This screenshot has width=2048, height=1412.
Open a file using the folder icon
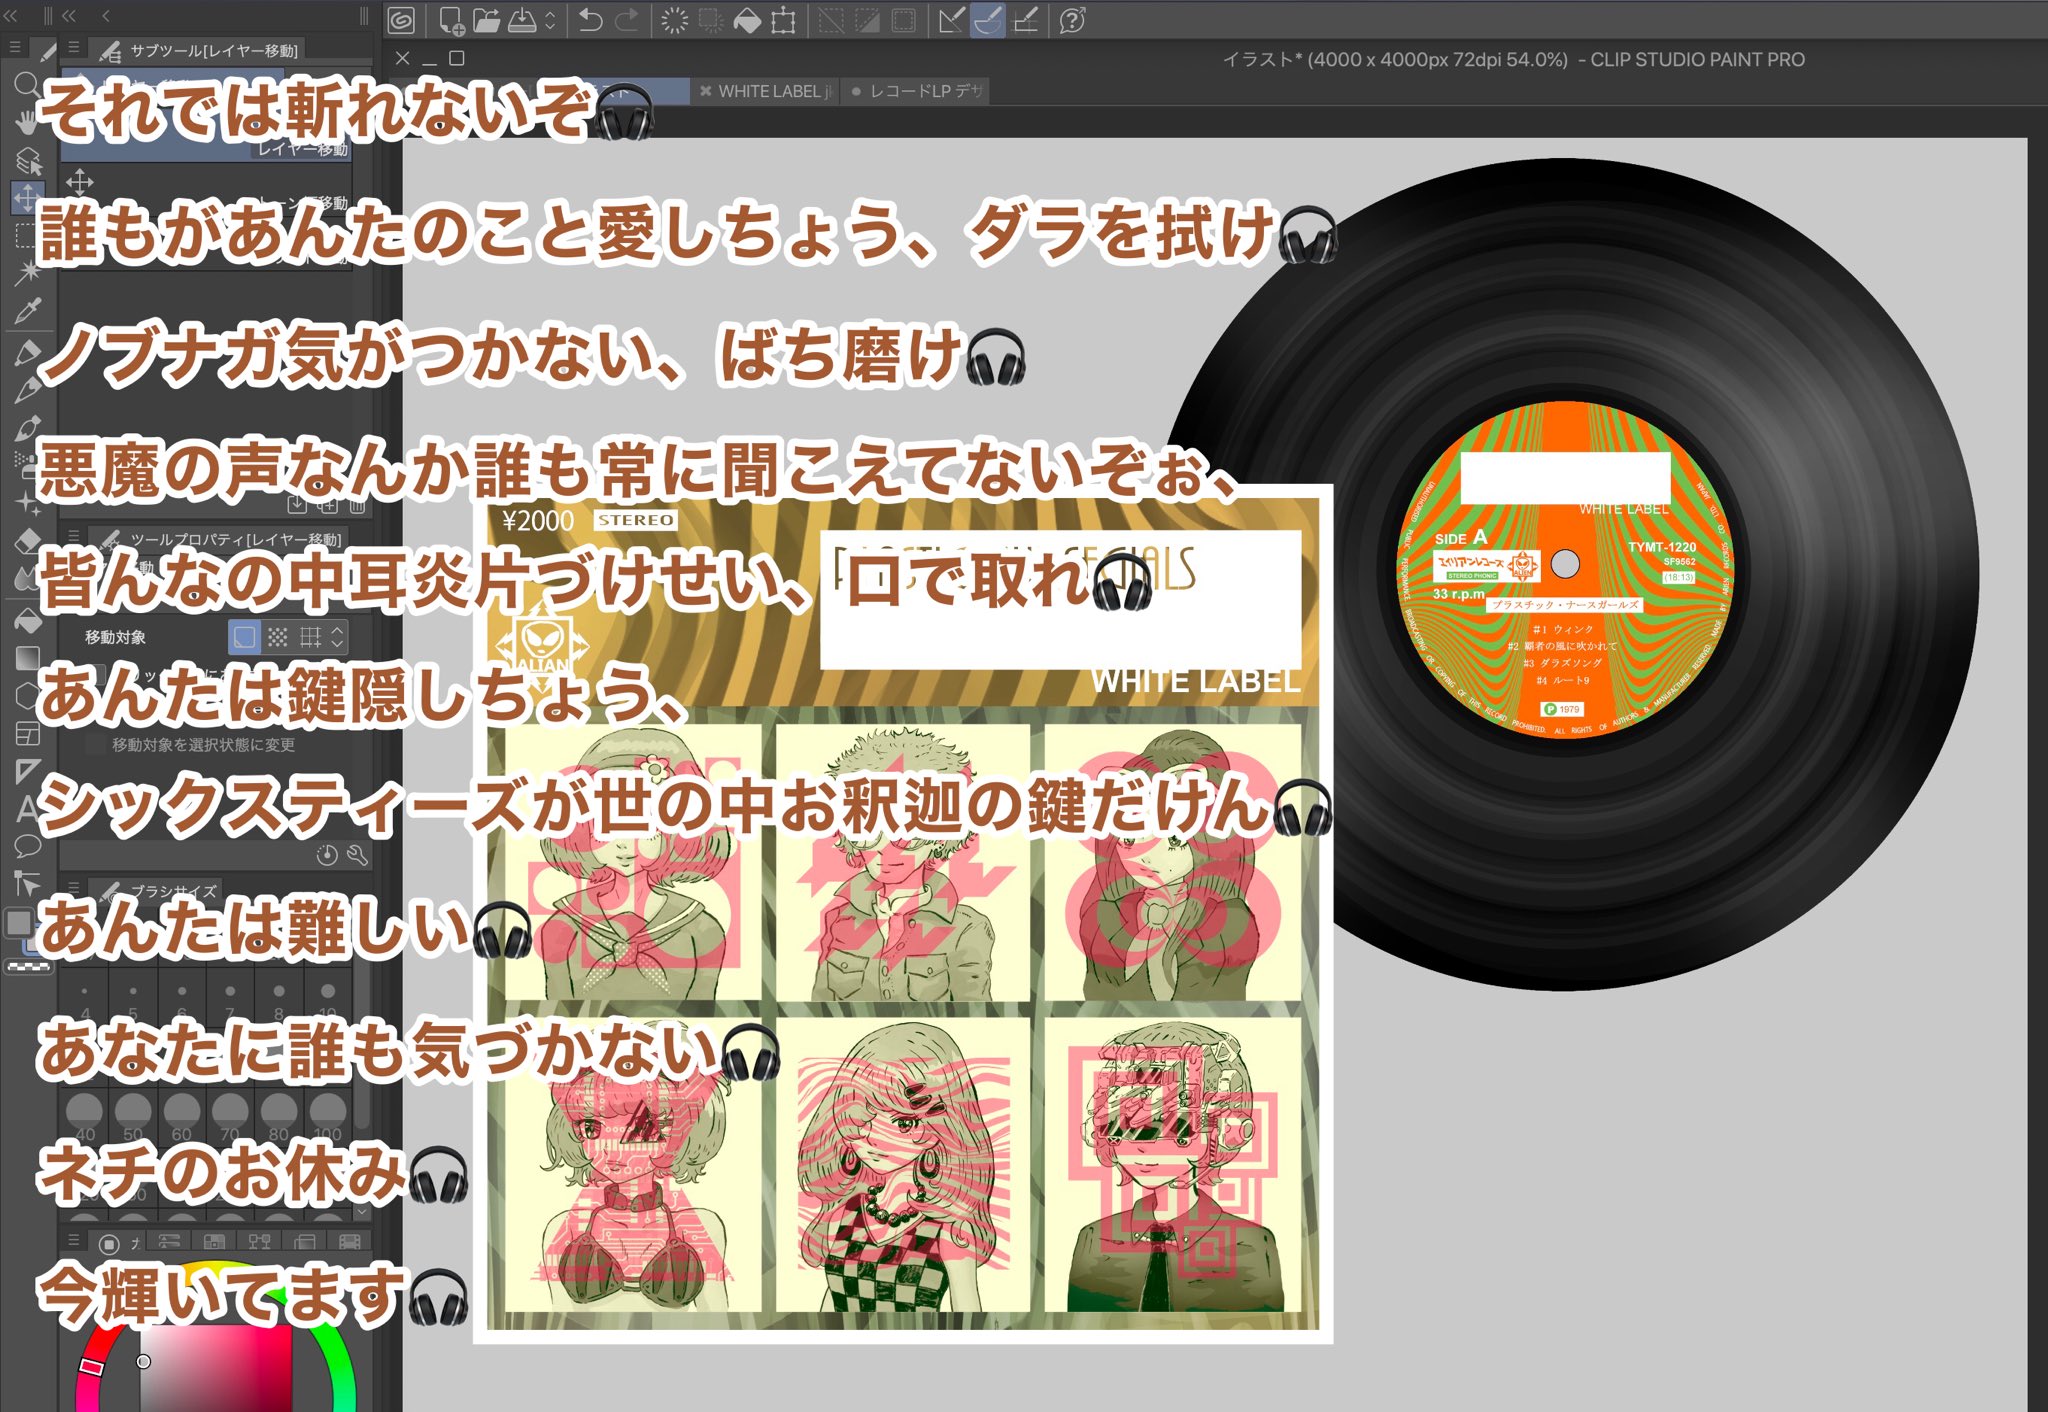(x=486, y=20)
